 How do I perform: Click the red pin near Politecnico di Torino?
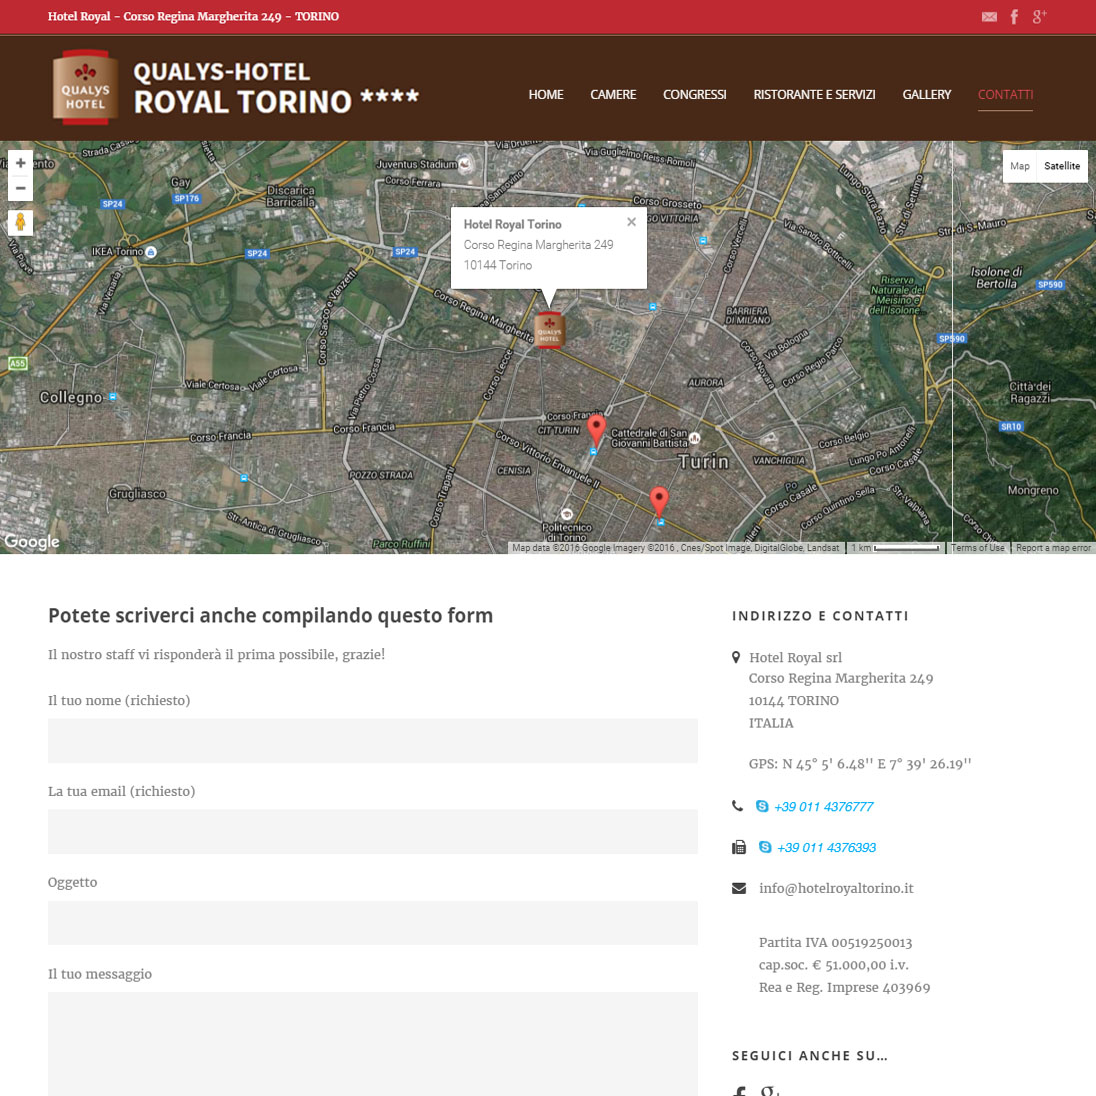[659, 501]
